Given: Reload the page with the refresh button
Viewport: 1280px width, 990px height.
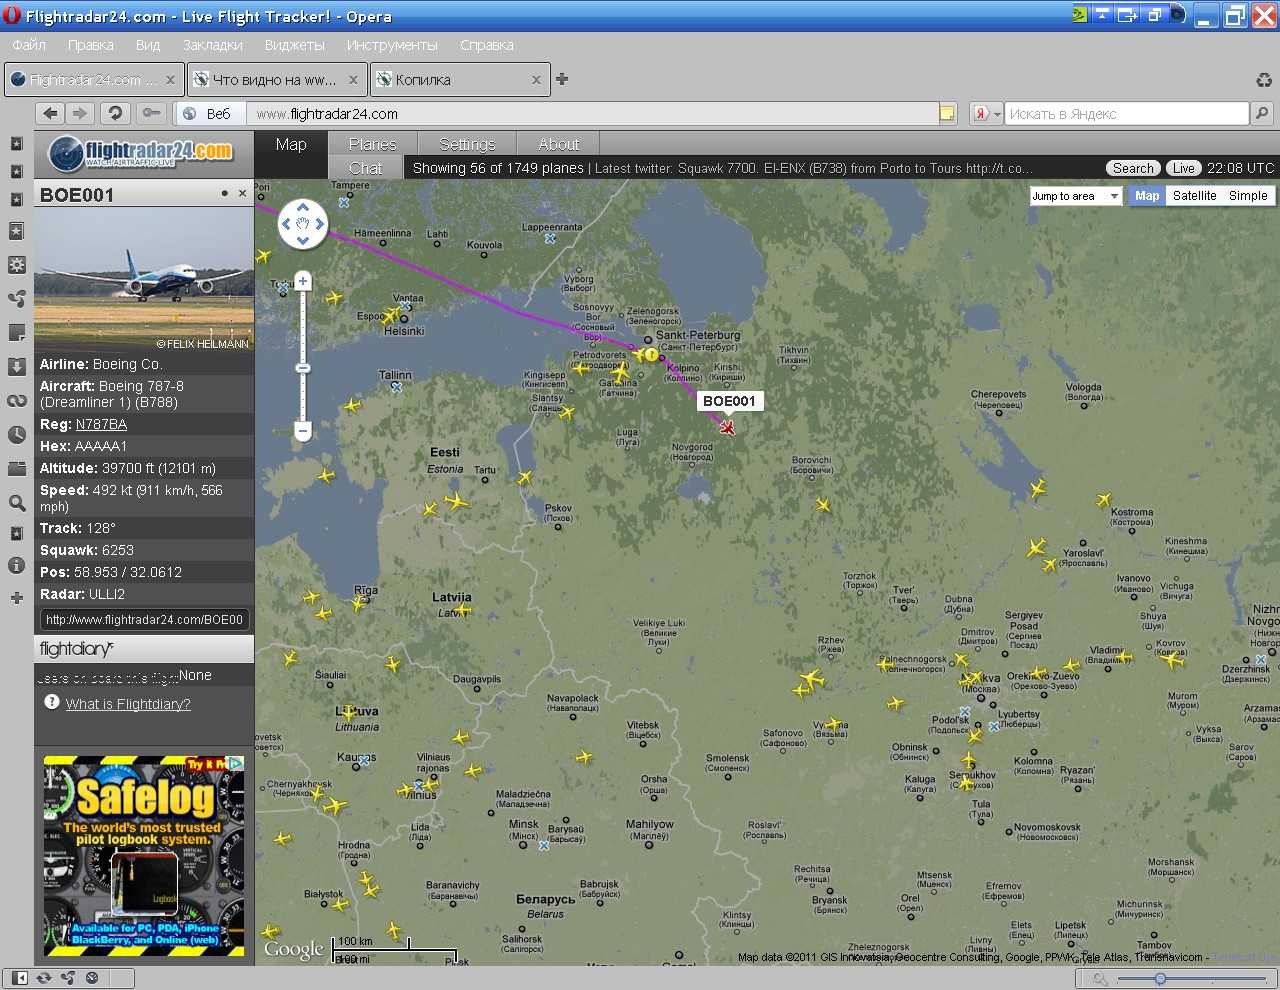Looking at the screenshot, I should [116, 114].
